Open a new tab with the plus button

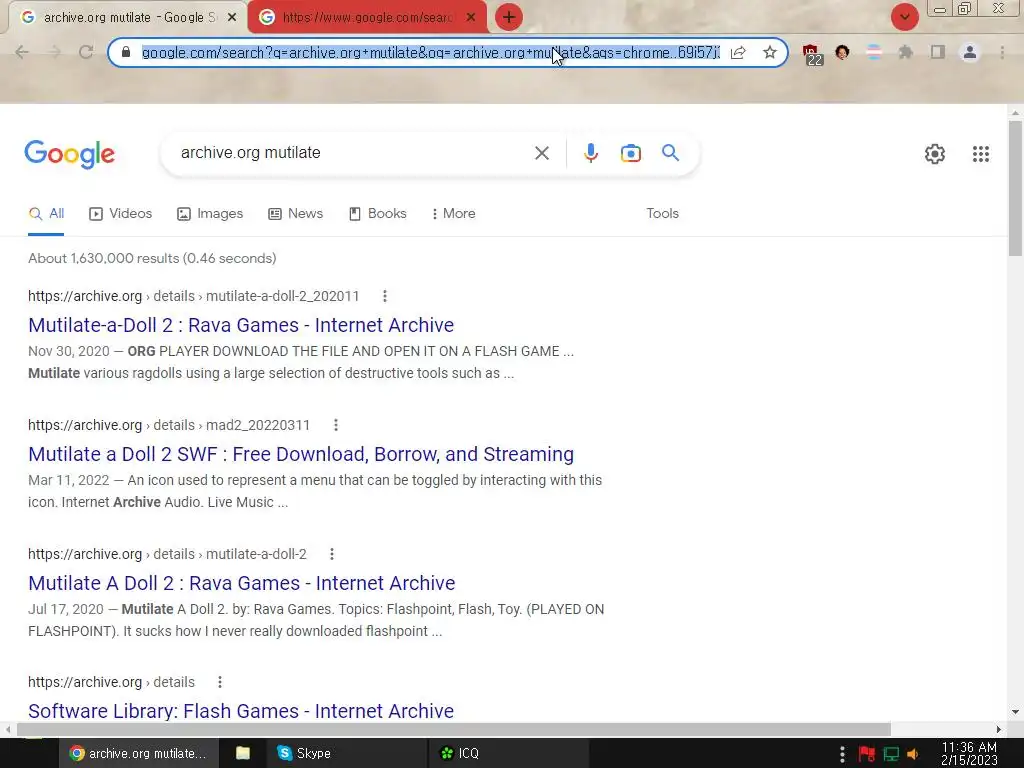[x=509, y=17]
